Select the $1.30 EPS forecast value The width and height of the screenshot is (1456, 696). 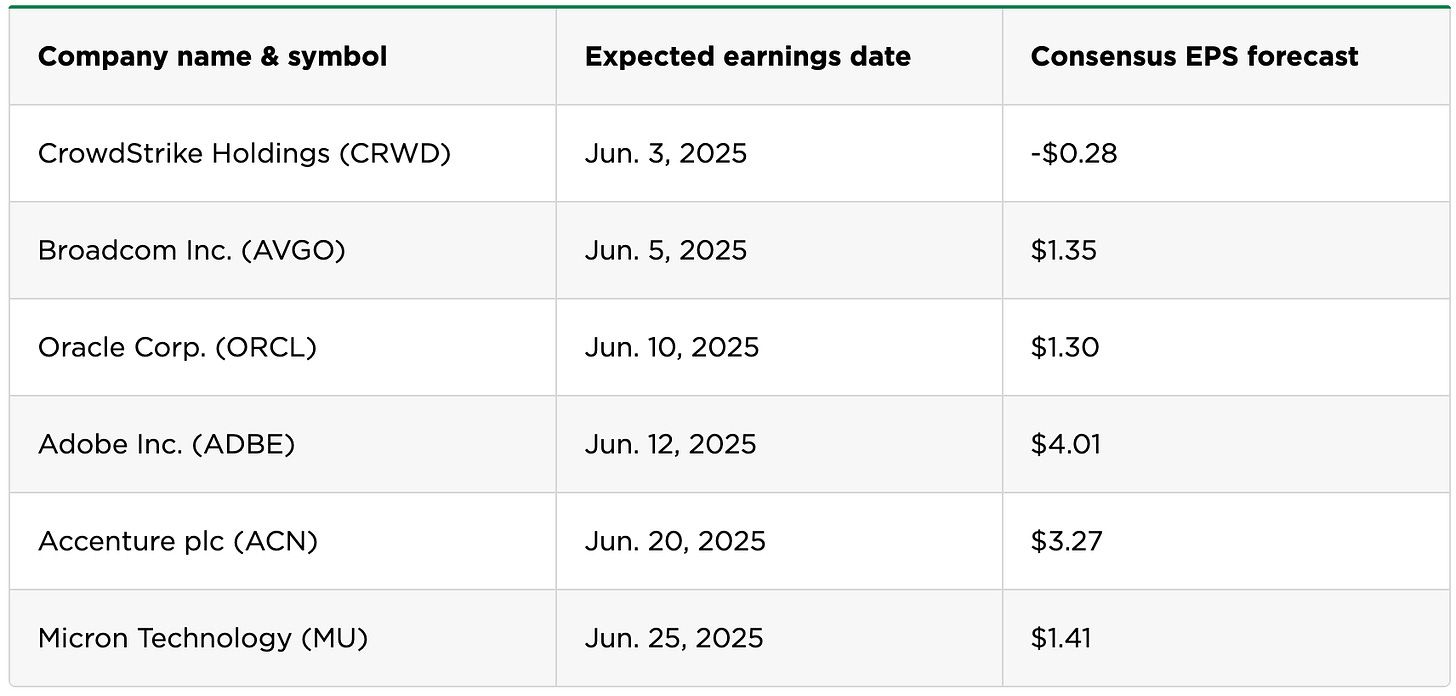coord(1065,347)
